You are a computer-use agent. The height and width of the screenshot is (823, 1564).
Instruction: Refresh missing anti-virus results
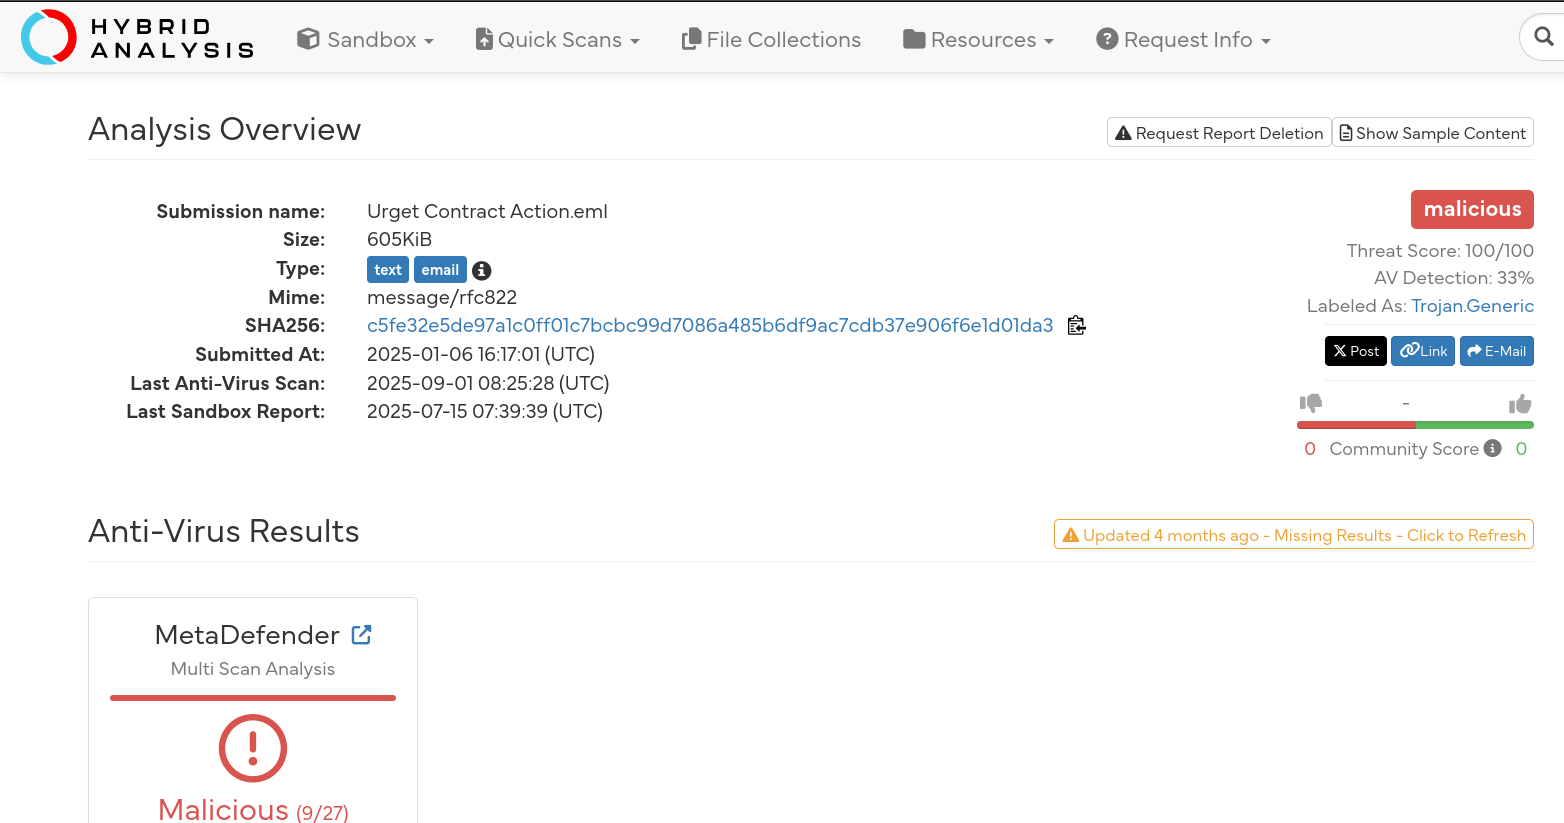[1292, 534]
